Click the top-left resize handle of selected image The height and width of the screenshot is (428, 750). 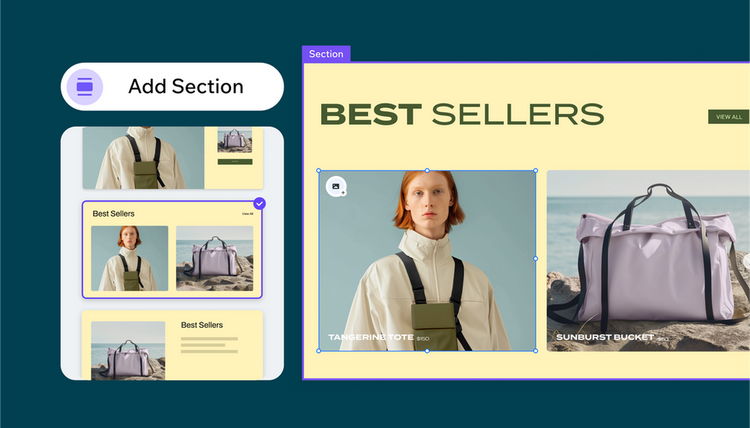pos(319,170)
